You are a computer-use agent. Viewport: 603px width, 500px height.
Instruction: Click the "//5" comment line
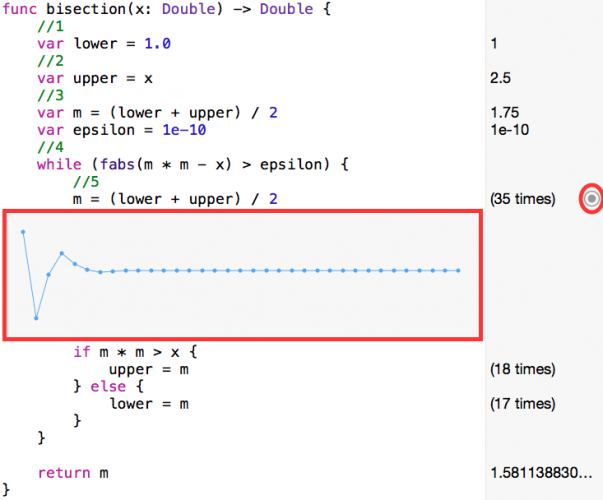tap(86, 182)
